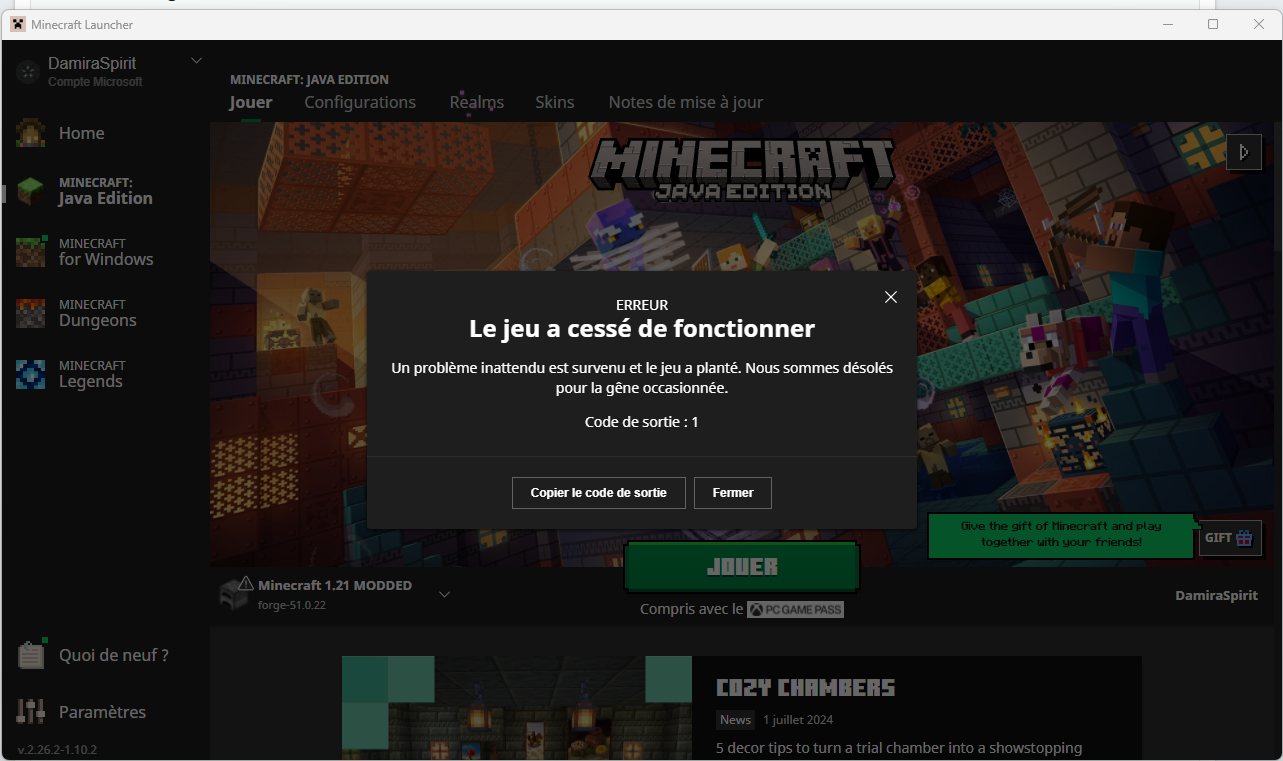The width and height of the screenshot is (1283, 761).
Task: Click the DamiraSpirit player name at right
Action: pos(1217,595)
